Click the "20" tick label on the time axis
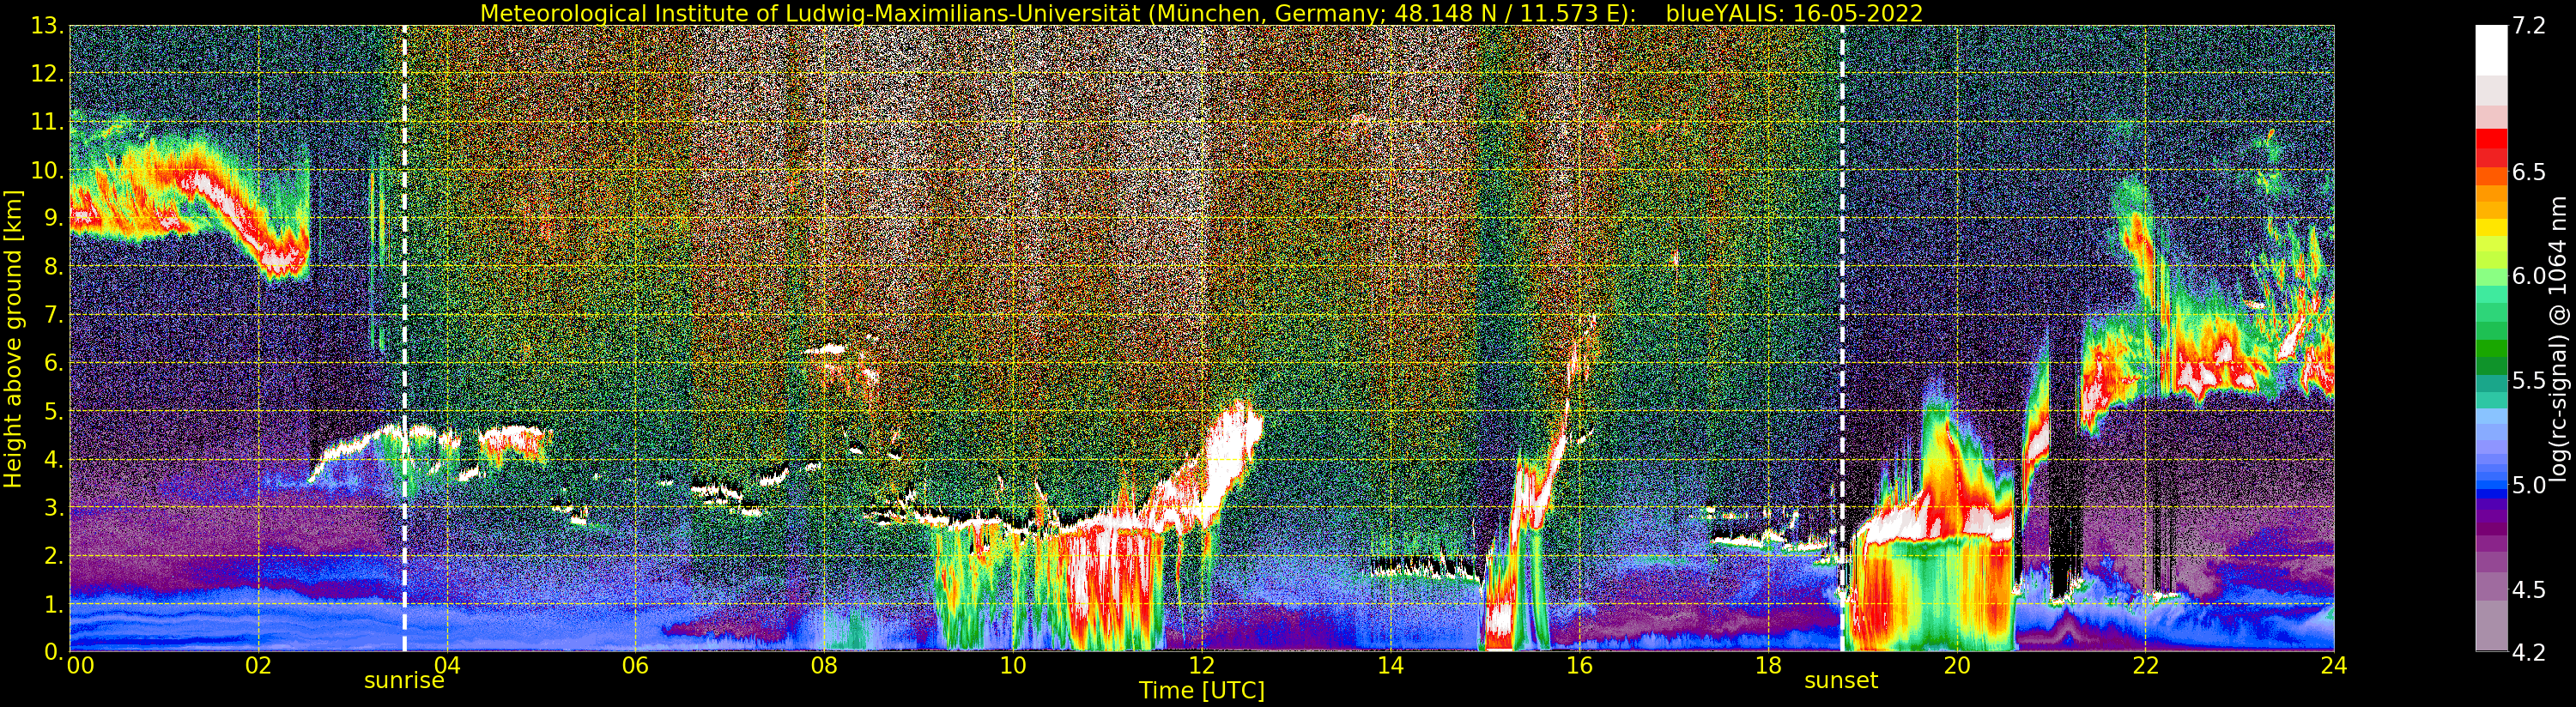 (x=1956, y=665)
